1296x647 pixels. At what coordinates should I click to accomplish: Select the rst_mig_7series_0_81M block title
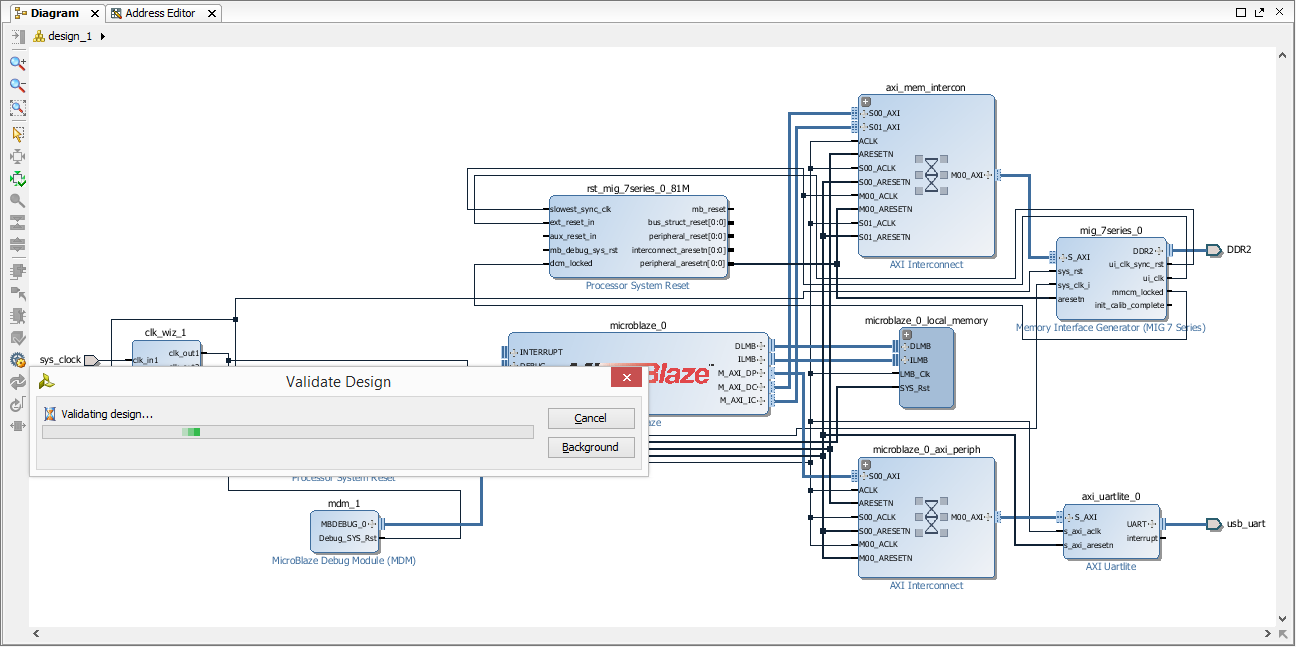(x=638, y=188)
